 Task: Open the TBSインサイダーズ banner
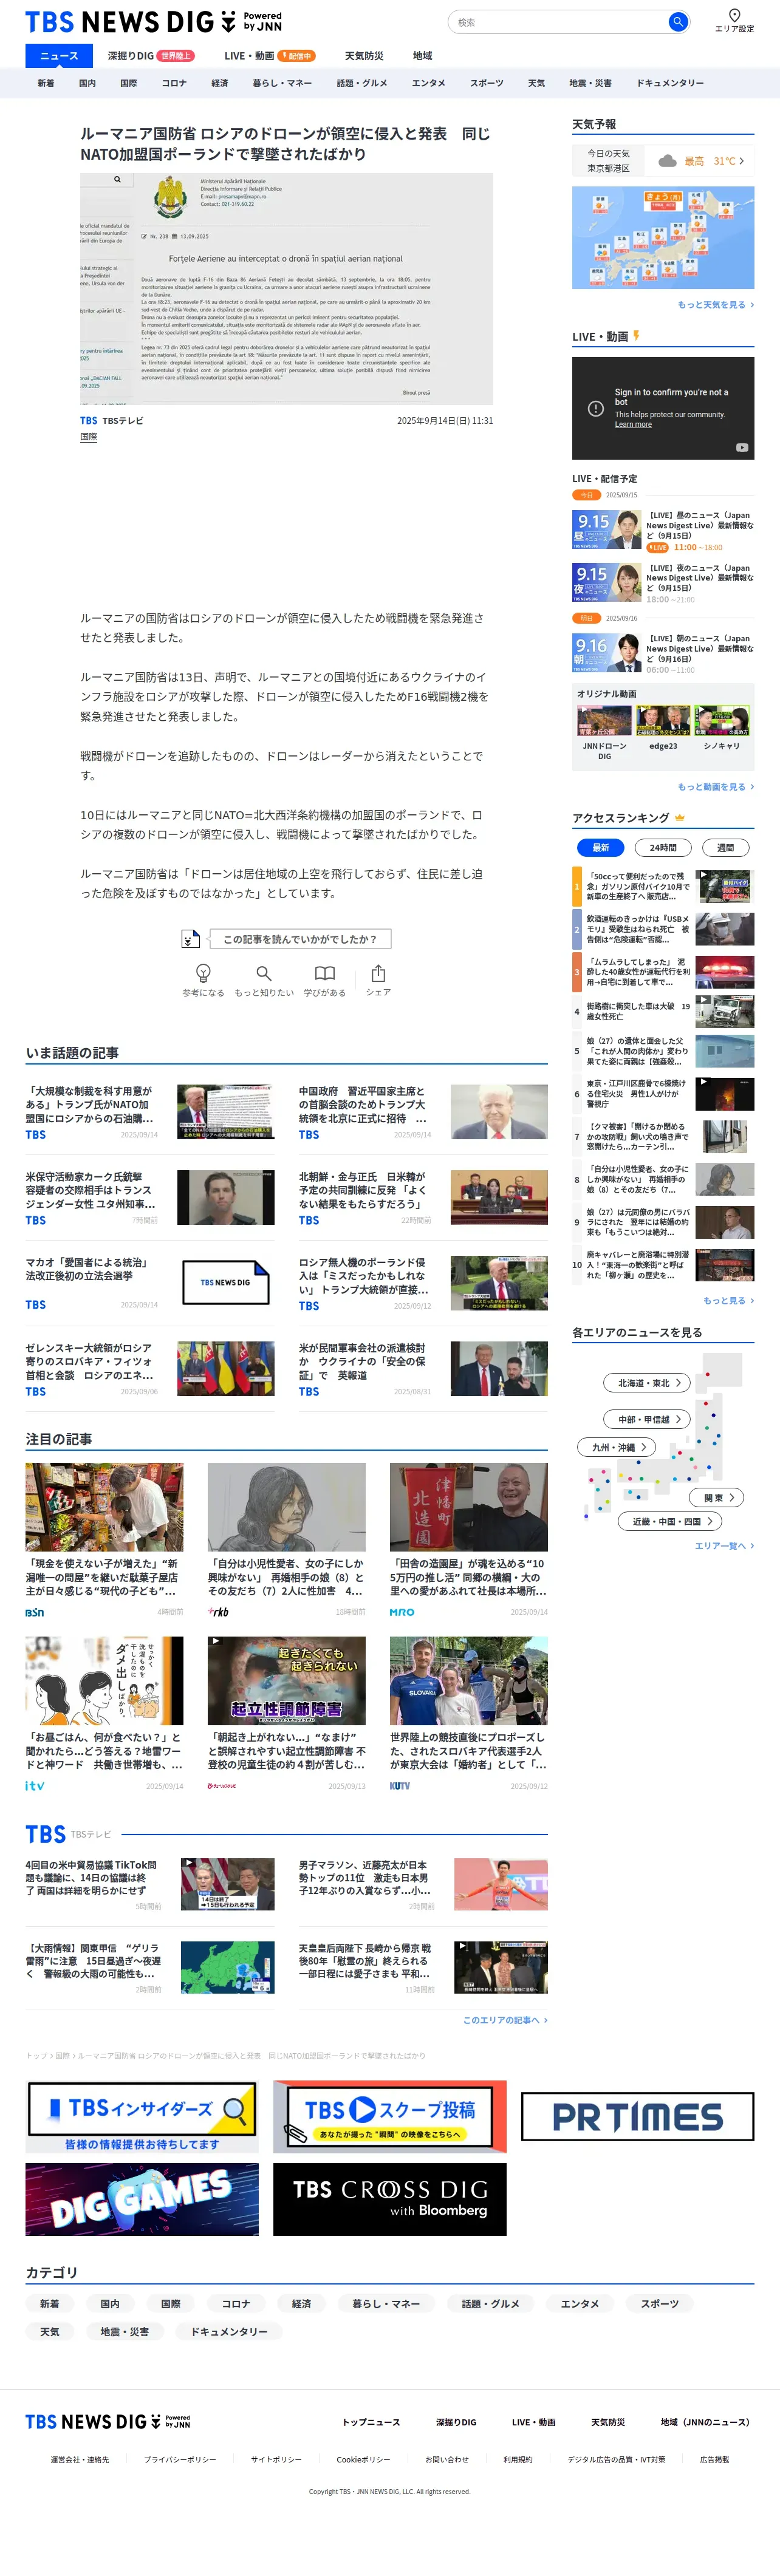click(x=142, y=2117)
